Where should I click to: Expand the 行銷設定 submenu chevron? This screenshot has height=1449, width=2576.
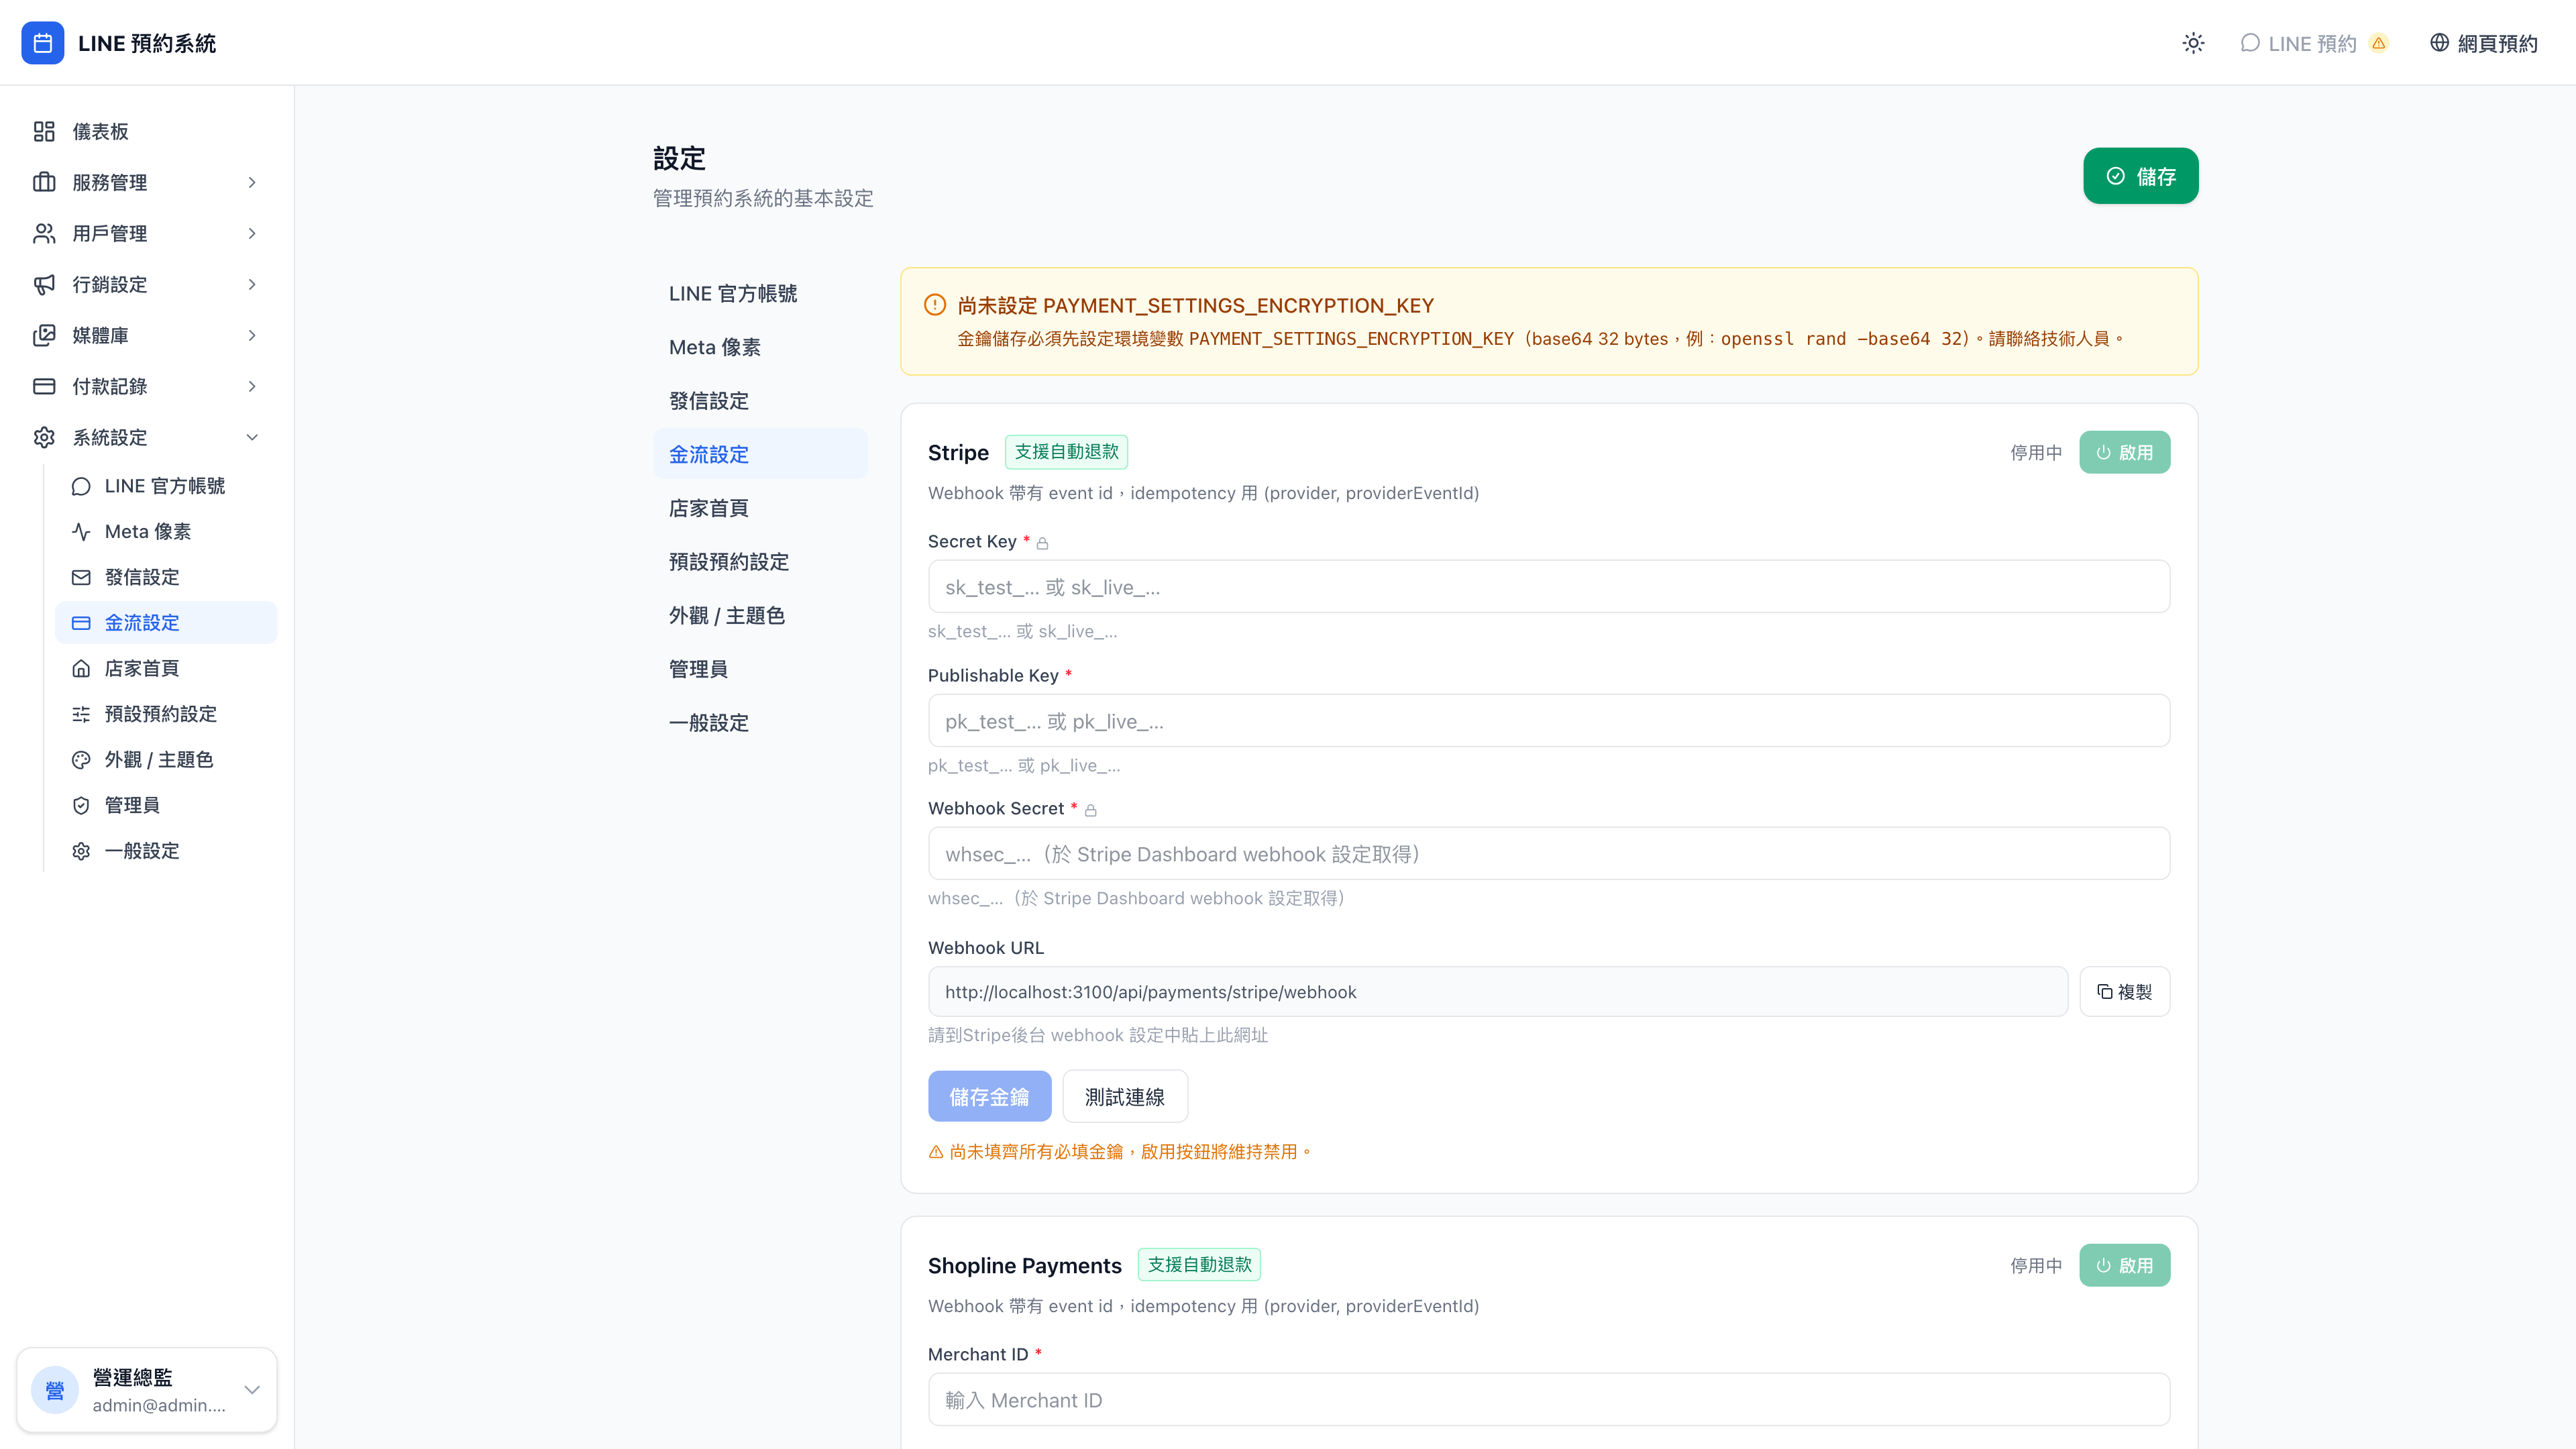tap(252, 284)
